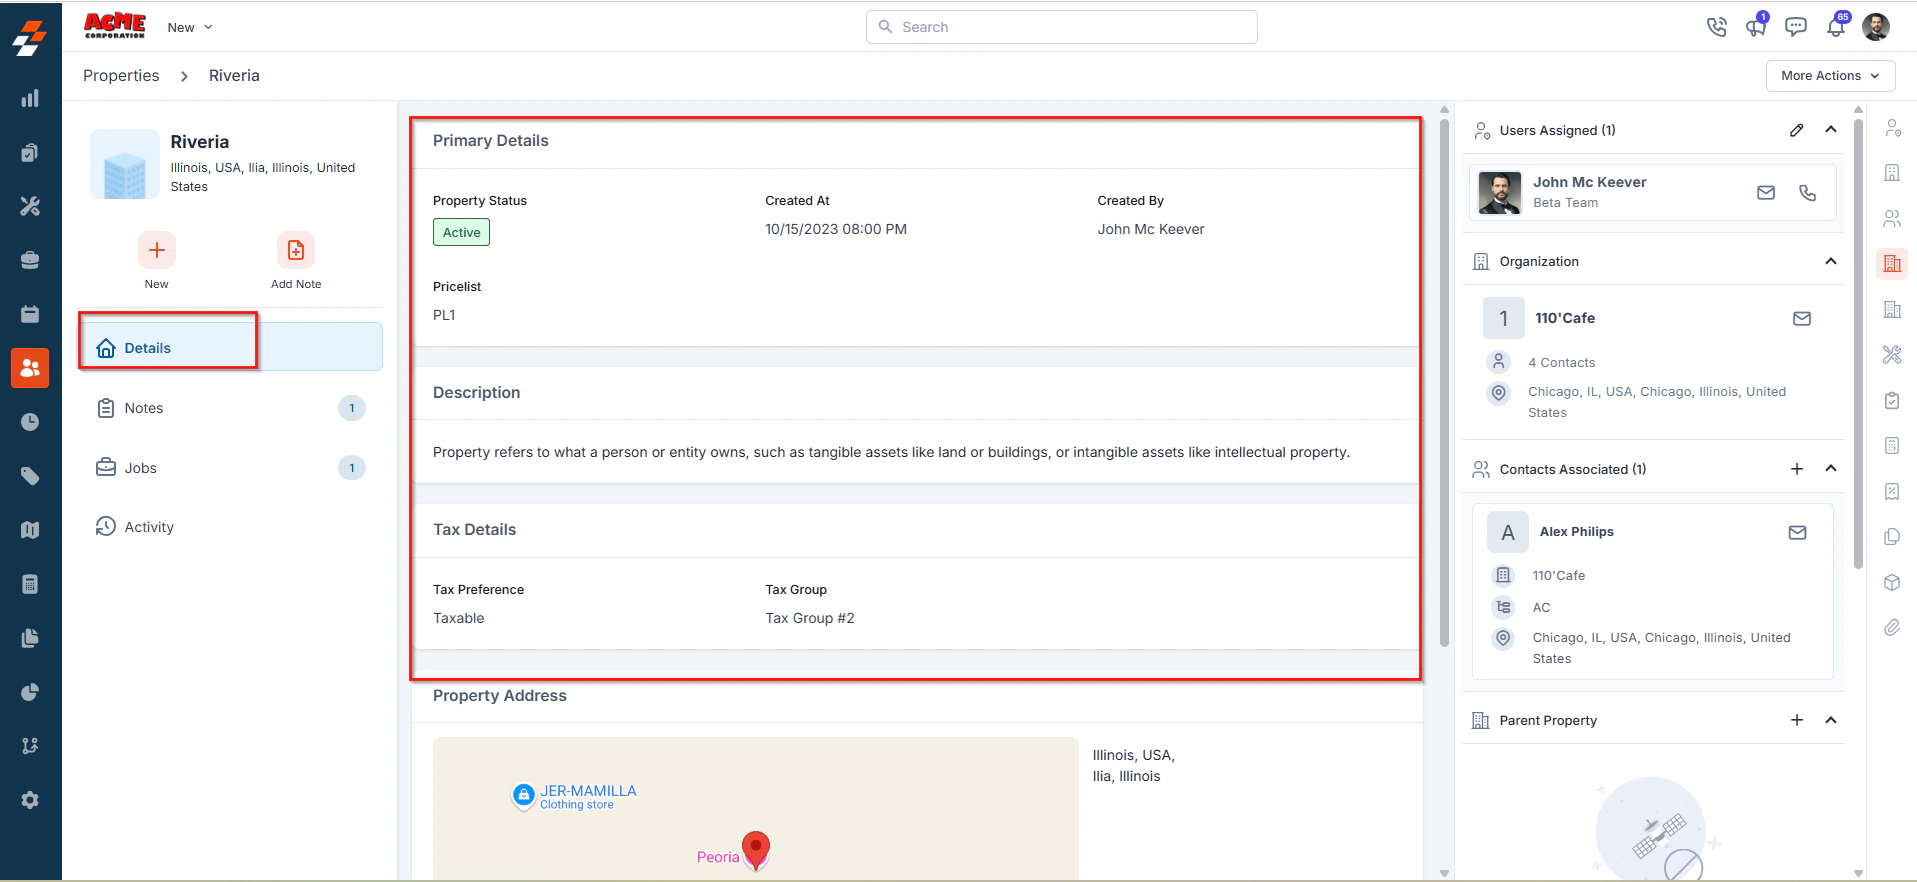Click the calculator icon in left sidebar
The image size is (1917, 882).
pos(30,584)
